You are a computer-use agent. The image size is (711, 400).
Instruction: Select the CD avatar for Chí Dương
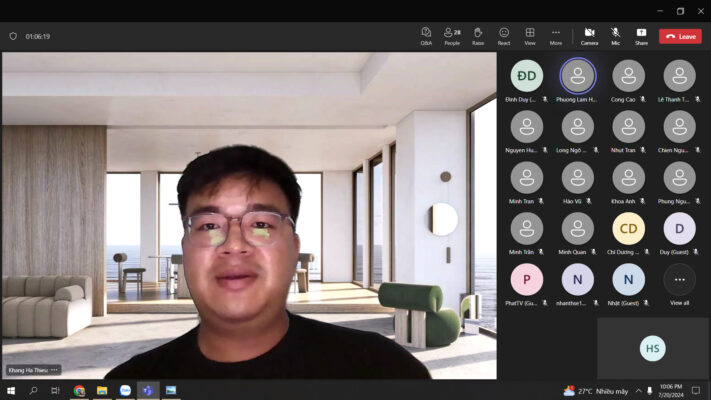click(628, 229)
